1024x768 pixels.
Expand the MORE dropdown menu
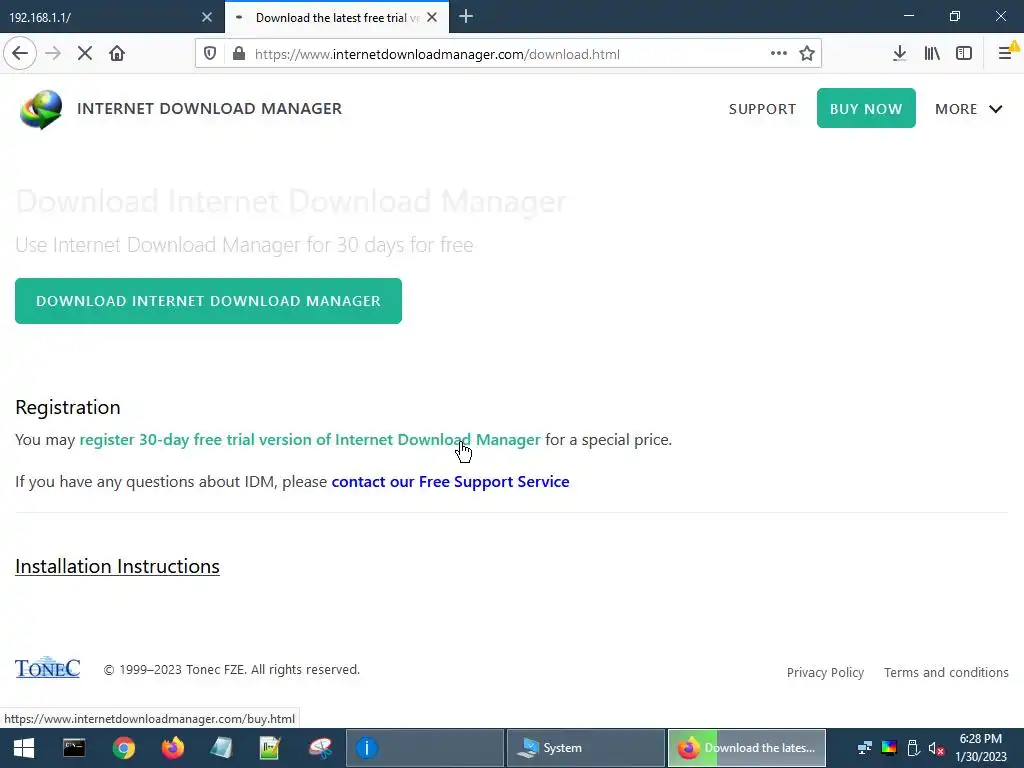(968, 109)
